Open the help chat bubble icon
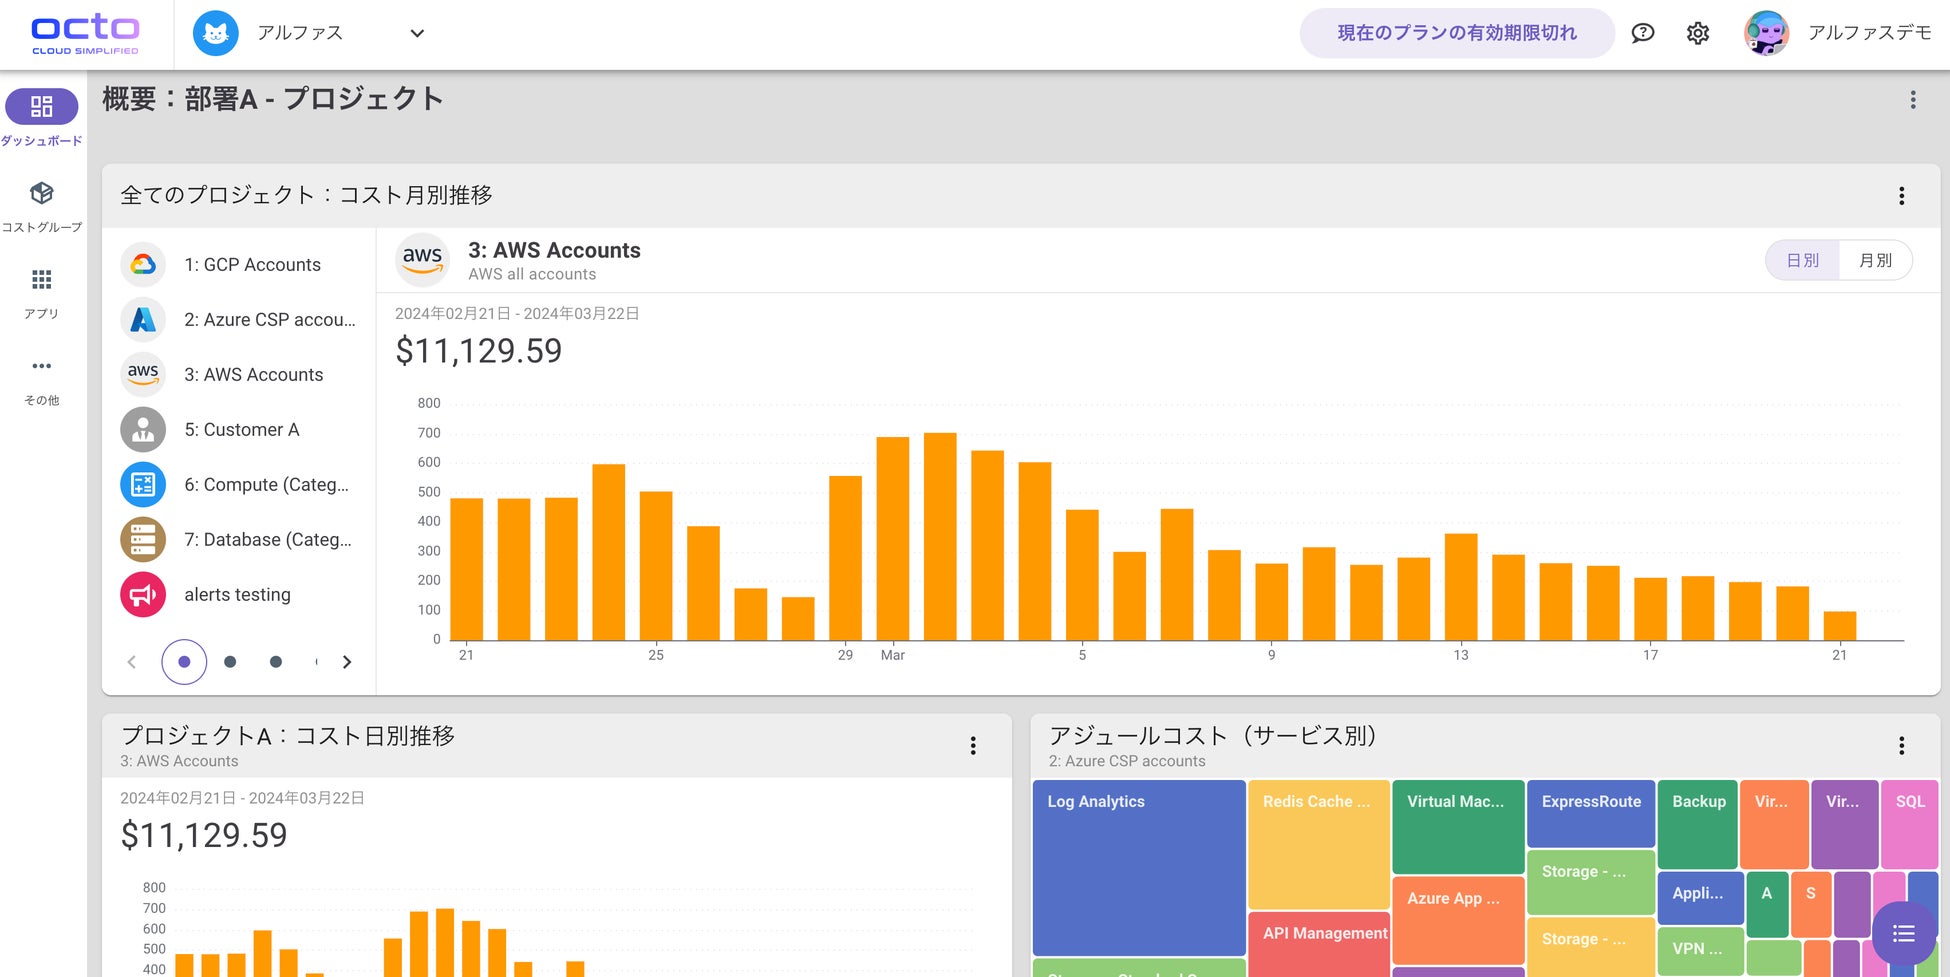The width and height of the screenshot is (1950, 977). point(1642,33)
